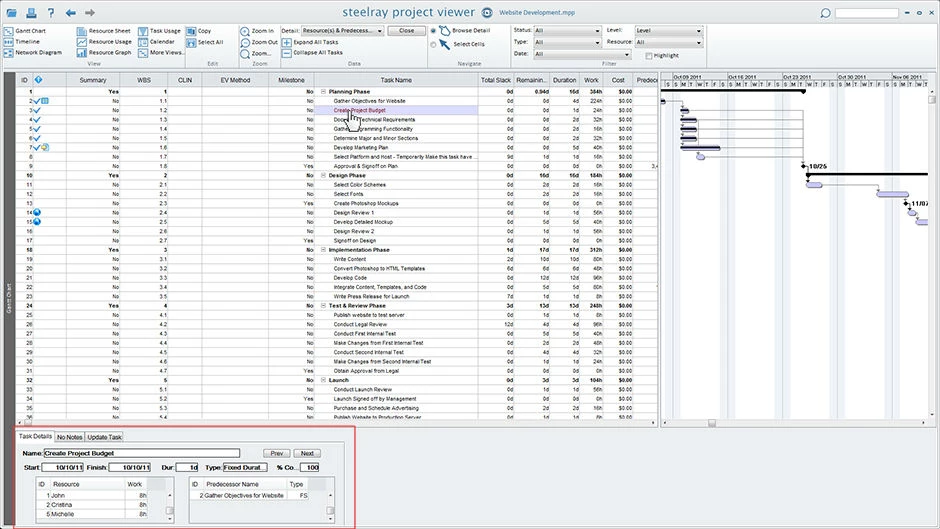940x529 pixels.
Task: Choose the Select Cells radio option
Action: tap(433, 44)
